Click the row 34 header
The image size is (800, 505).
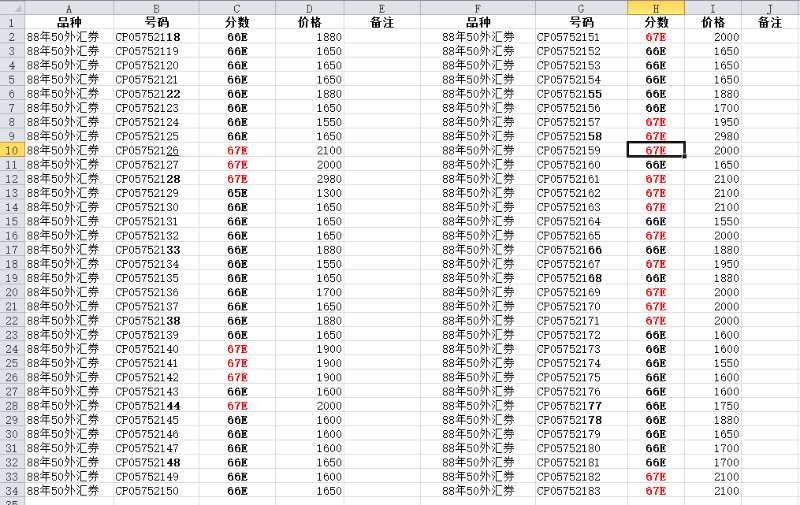(12, 491)
